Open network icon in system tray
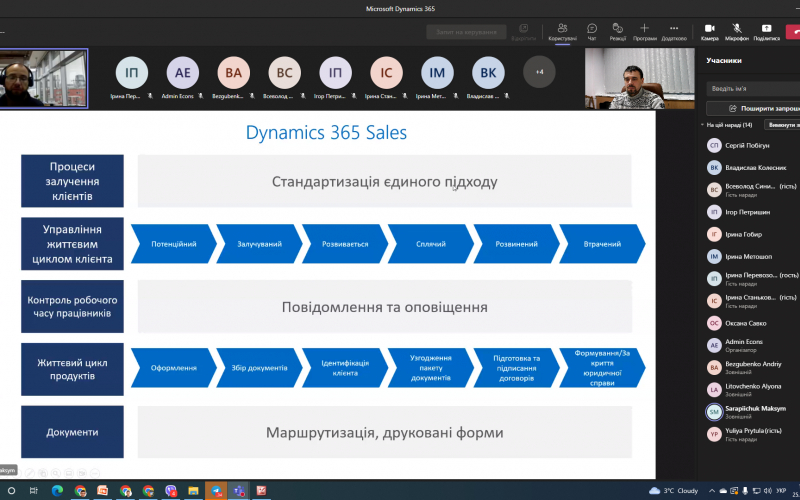The height and width of the screenshot is (500, 800). (756, 491)
